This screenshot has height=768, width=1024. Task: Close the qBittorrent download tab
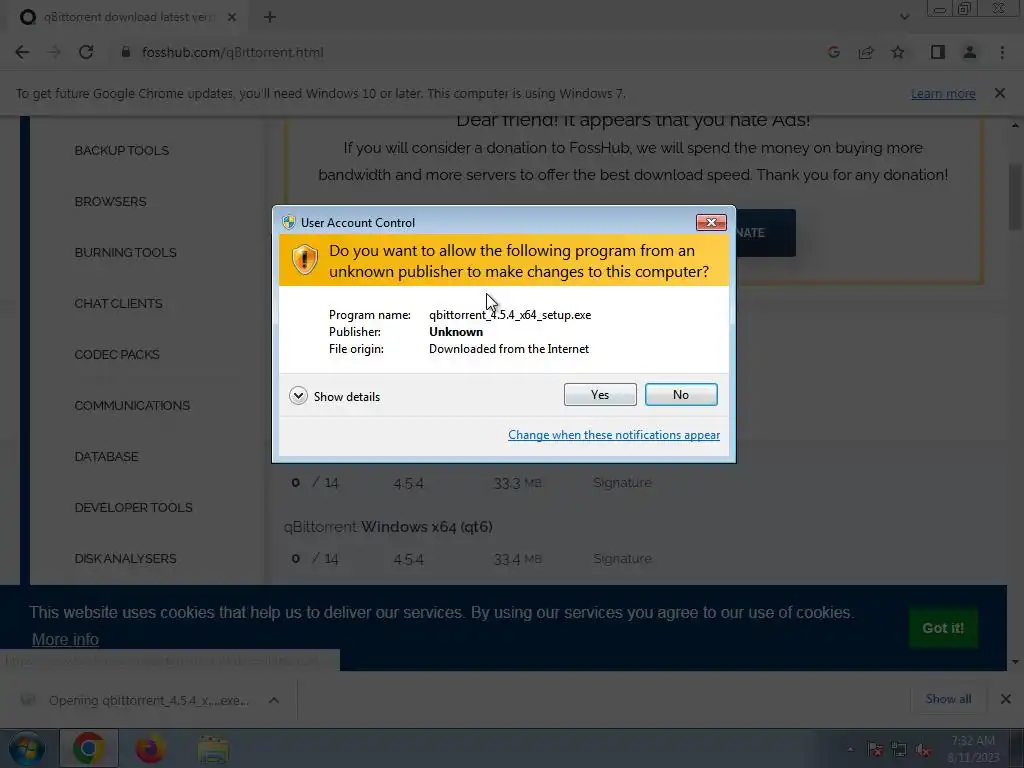point(231,18)
